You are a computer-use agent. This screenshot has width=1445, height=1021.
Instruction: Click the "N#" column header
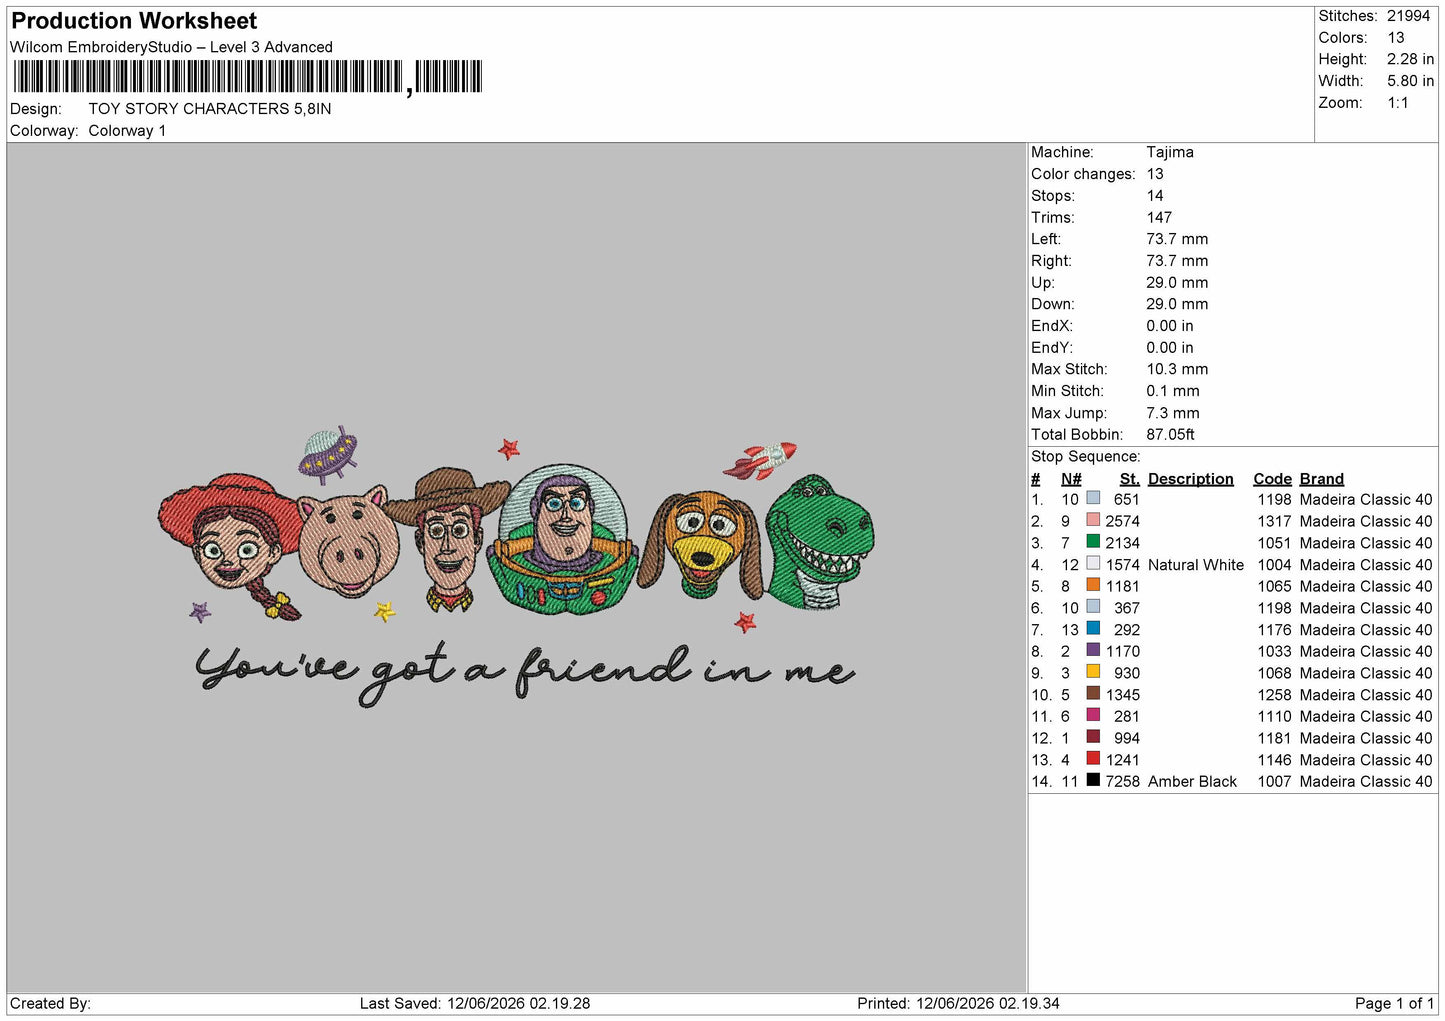[x=1071, y=479]
